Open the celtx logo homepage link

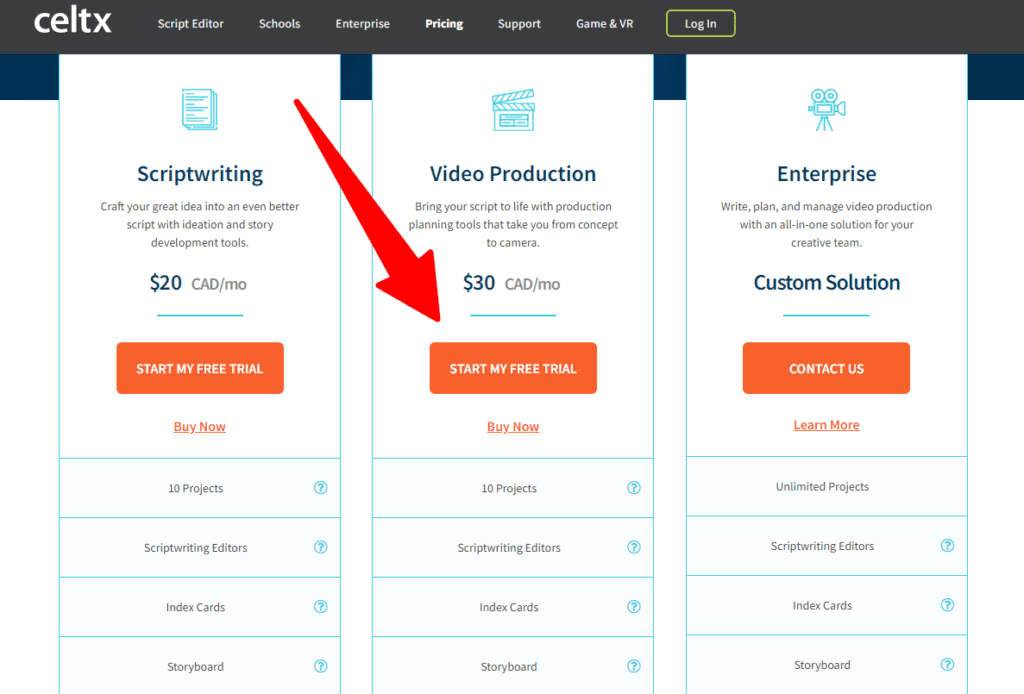point(72,22)
